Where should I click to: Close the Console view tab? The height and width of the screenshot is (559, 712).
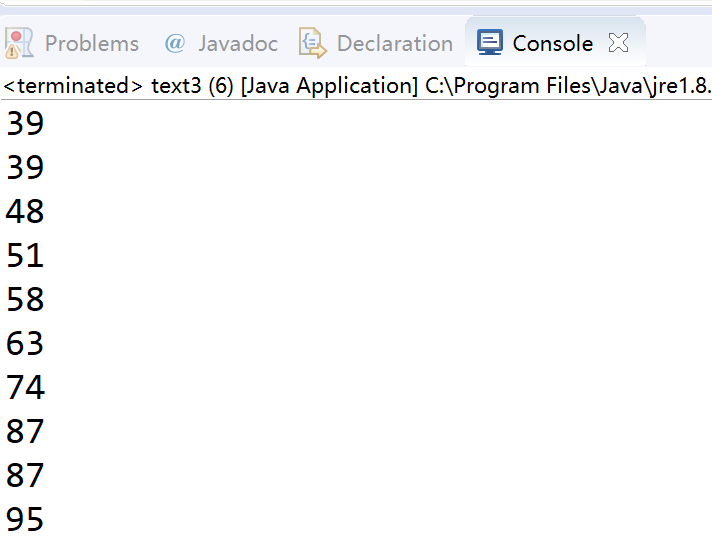coord(619,43)
